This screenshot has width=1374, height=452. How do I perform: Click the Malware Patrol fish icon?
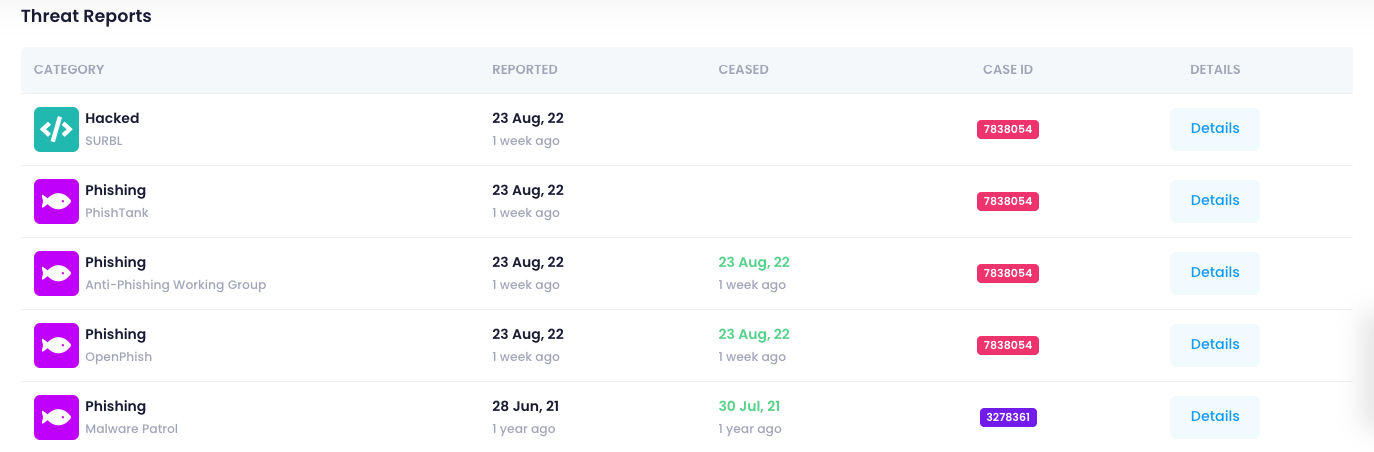click(x=56, y=417)
